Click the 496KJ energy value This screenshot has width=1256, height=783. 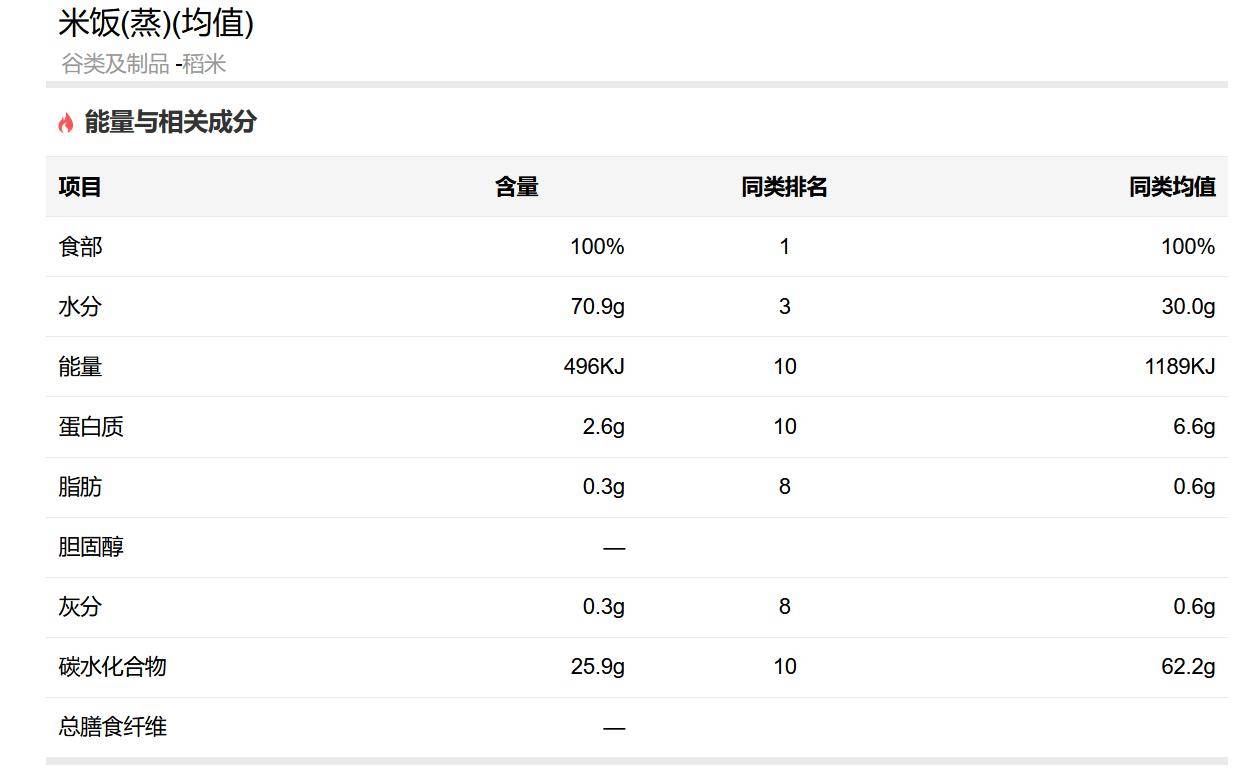(594, 366)
